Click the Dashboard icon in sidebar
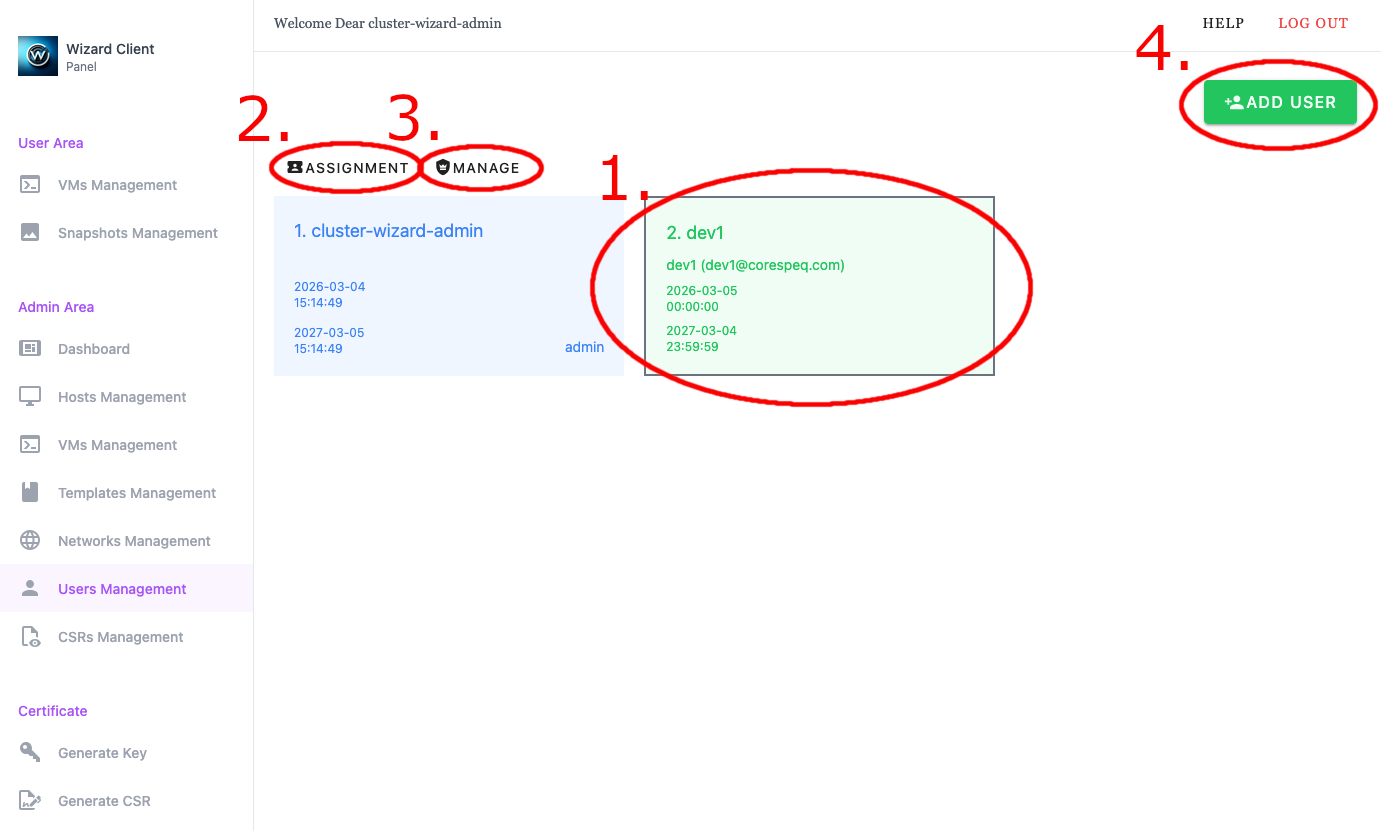The image size is (1381, 831). pyautogui.click(x=30, y=349)
